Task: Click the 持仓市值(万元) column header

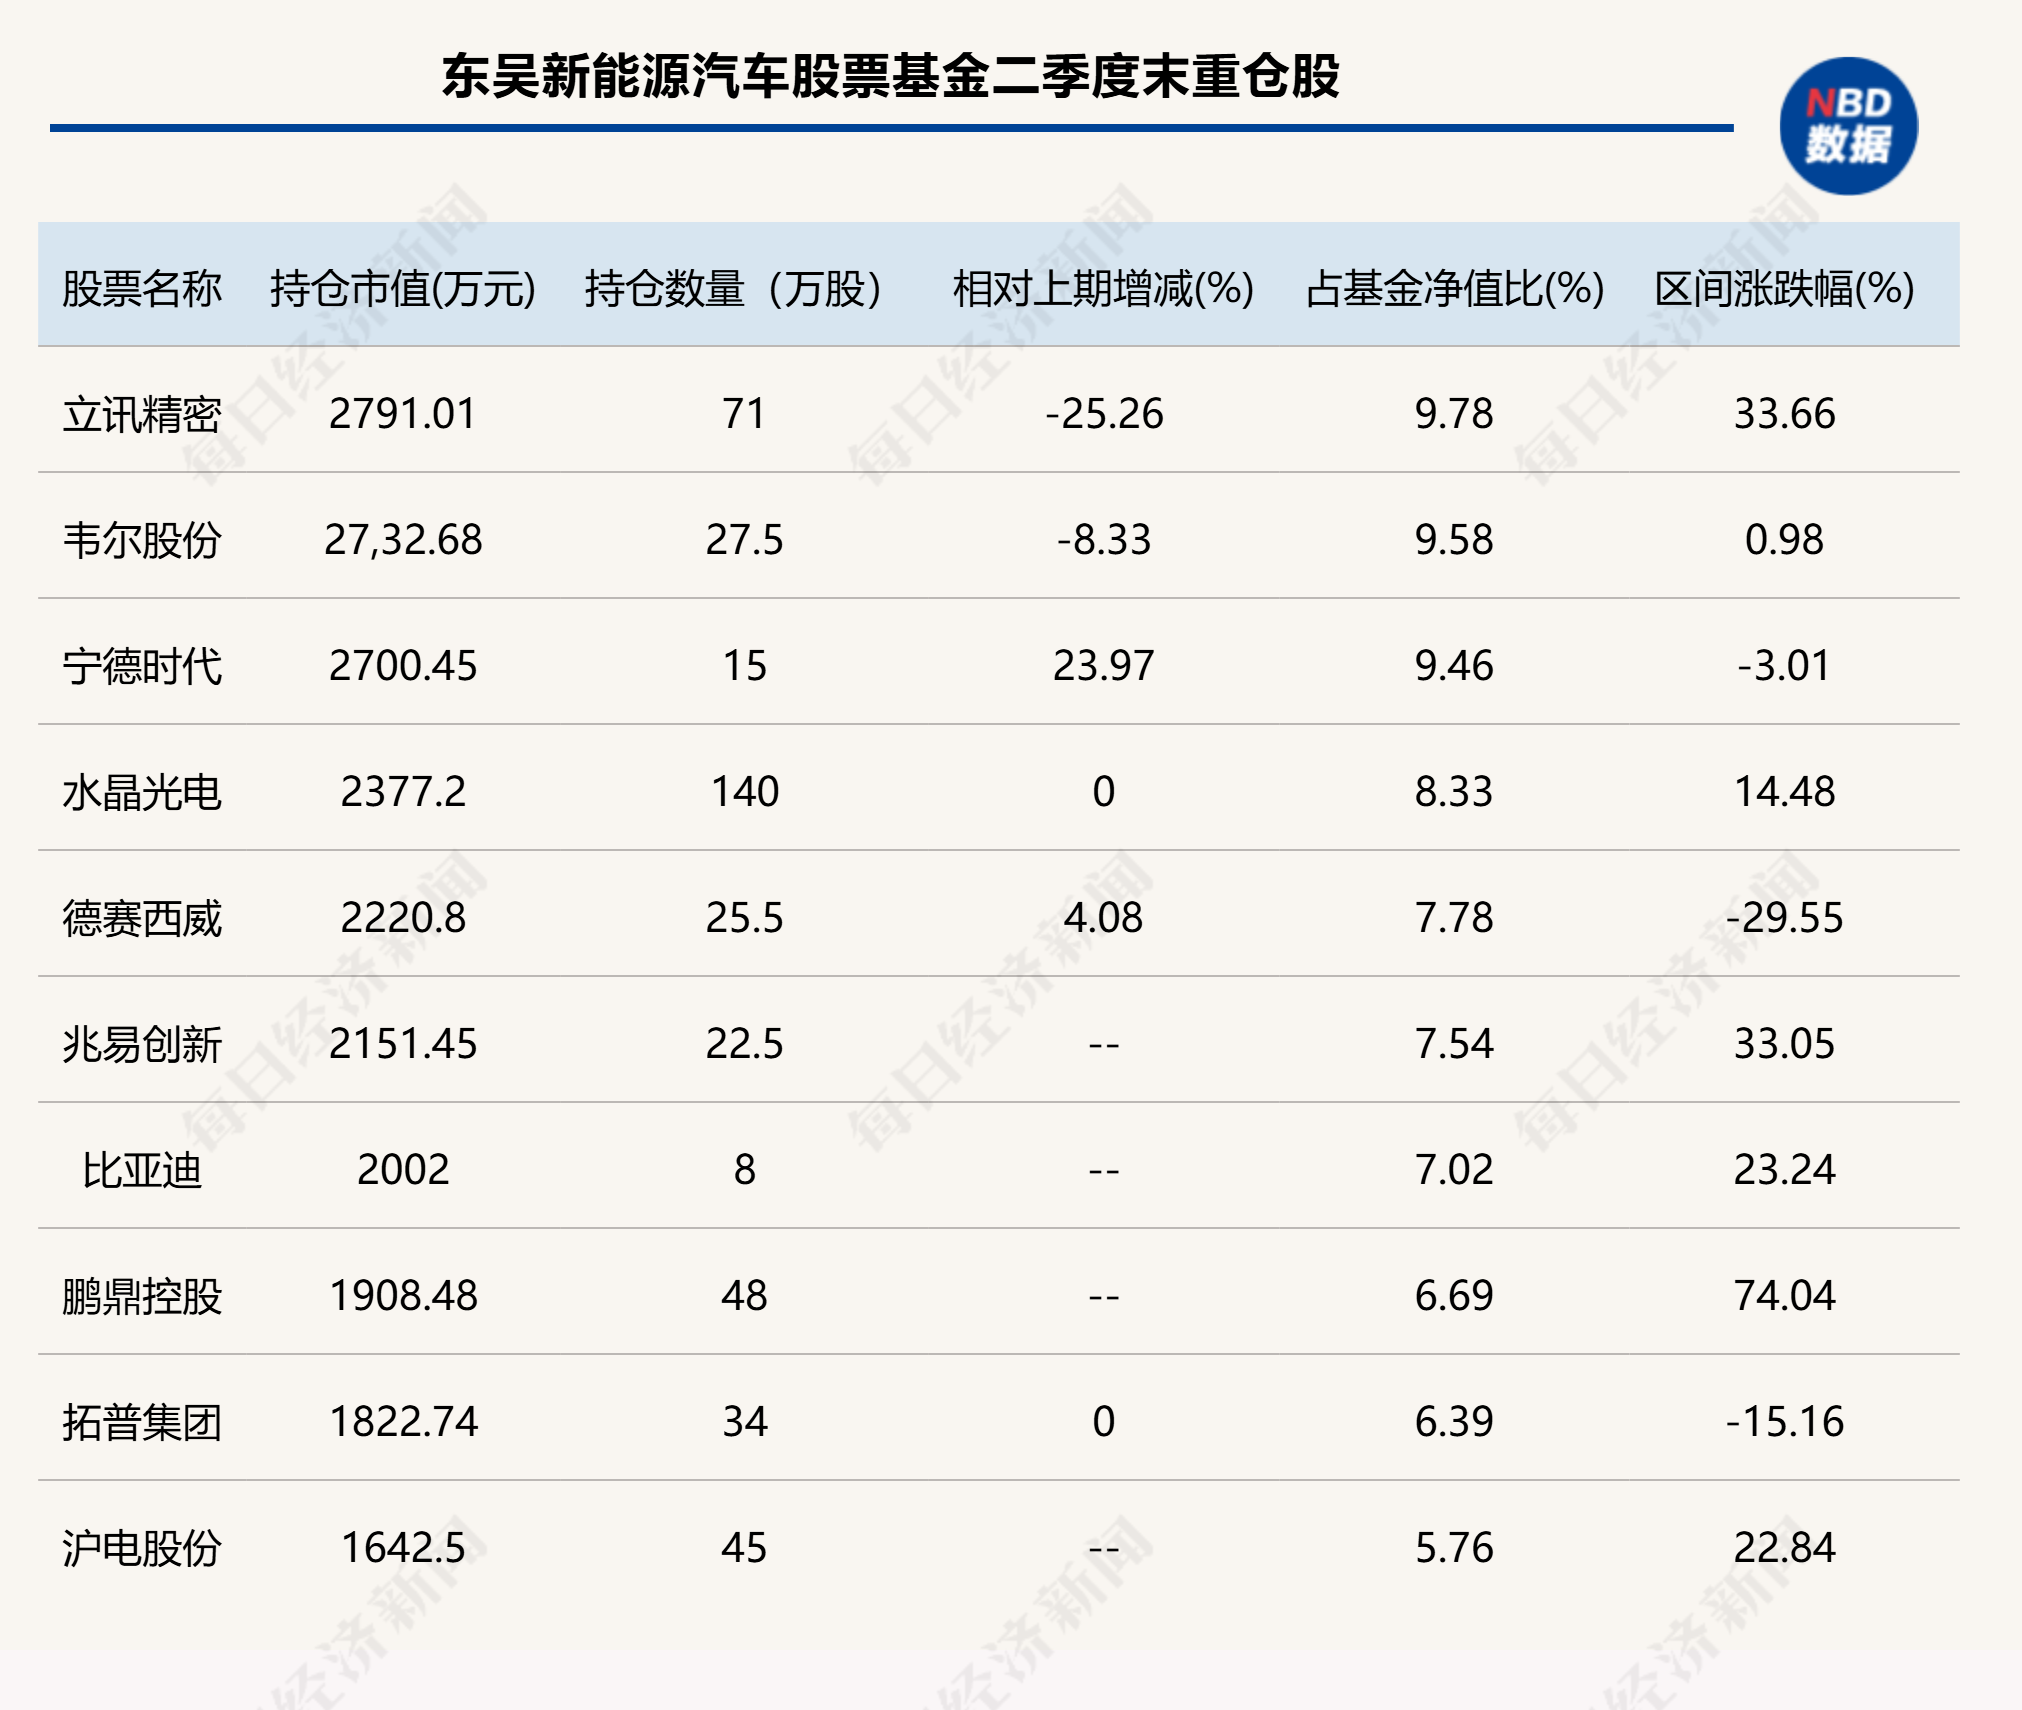Action: [x=403, y=288]
